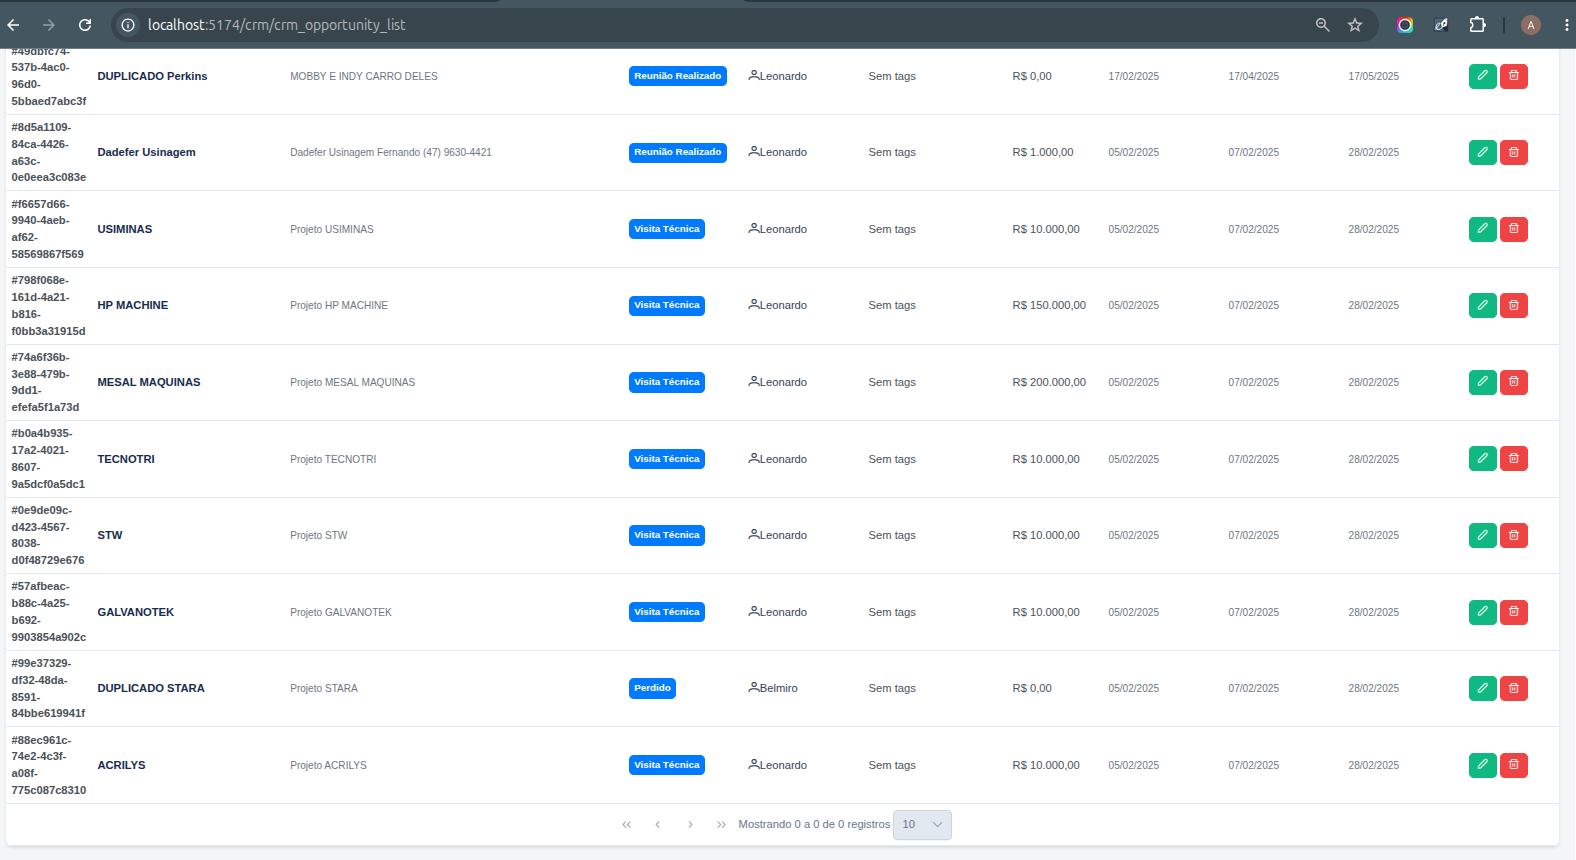
Task: Click the R$ 1.000,00 value cell
Action: coord(1043,152)
